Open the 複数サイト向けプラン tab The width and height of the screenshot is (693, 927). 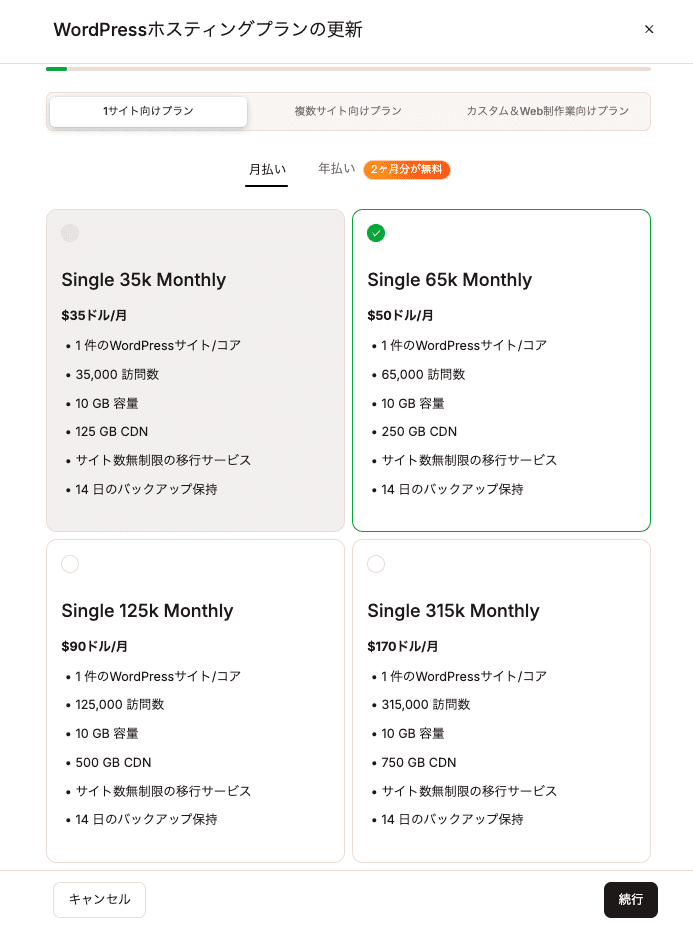348,111
